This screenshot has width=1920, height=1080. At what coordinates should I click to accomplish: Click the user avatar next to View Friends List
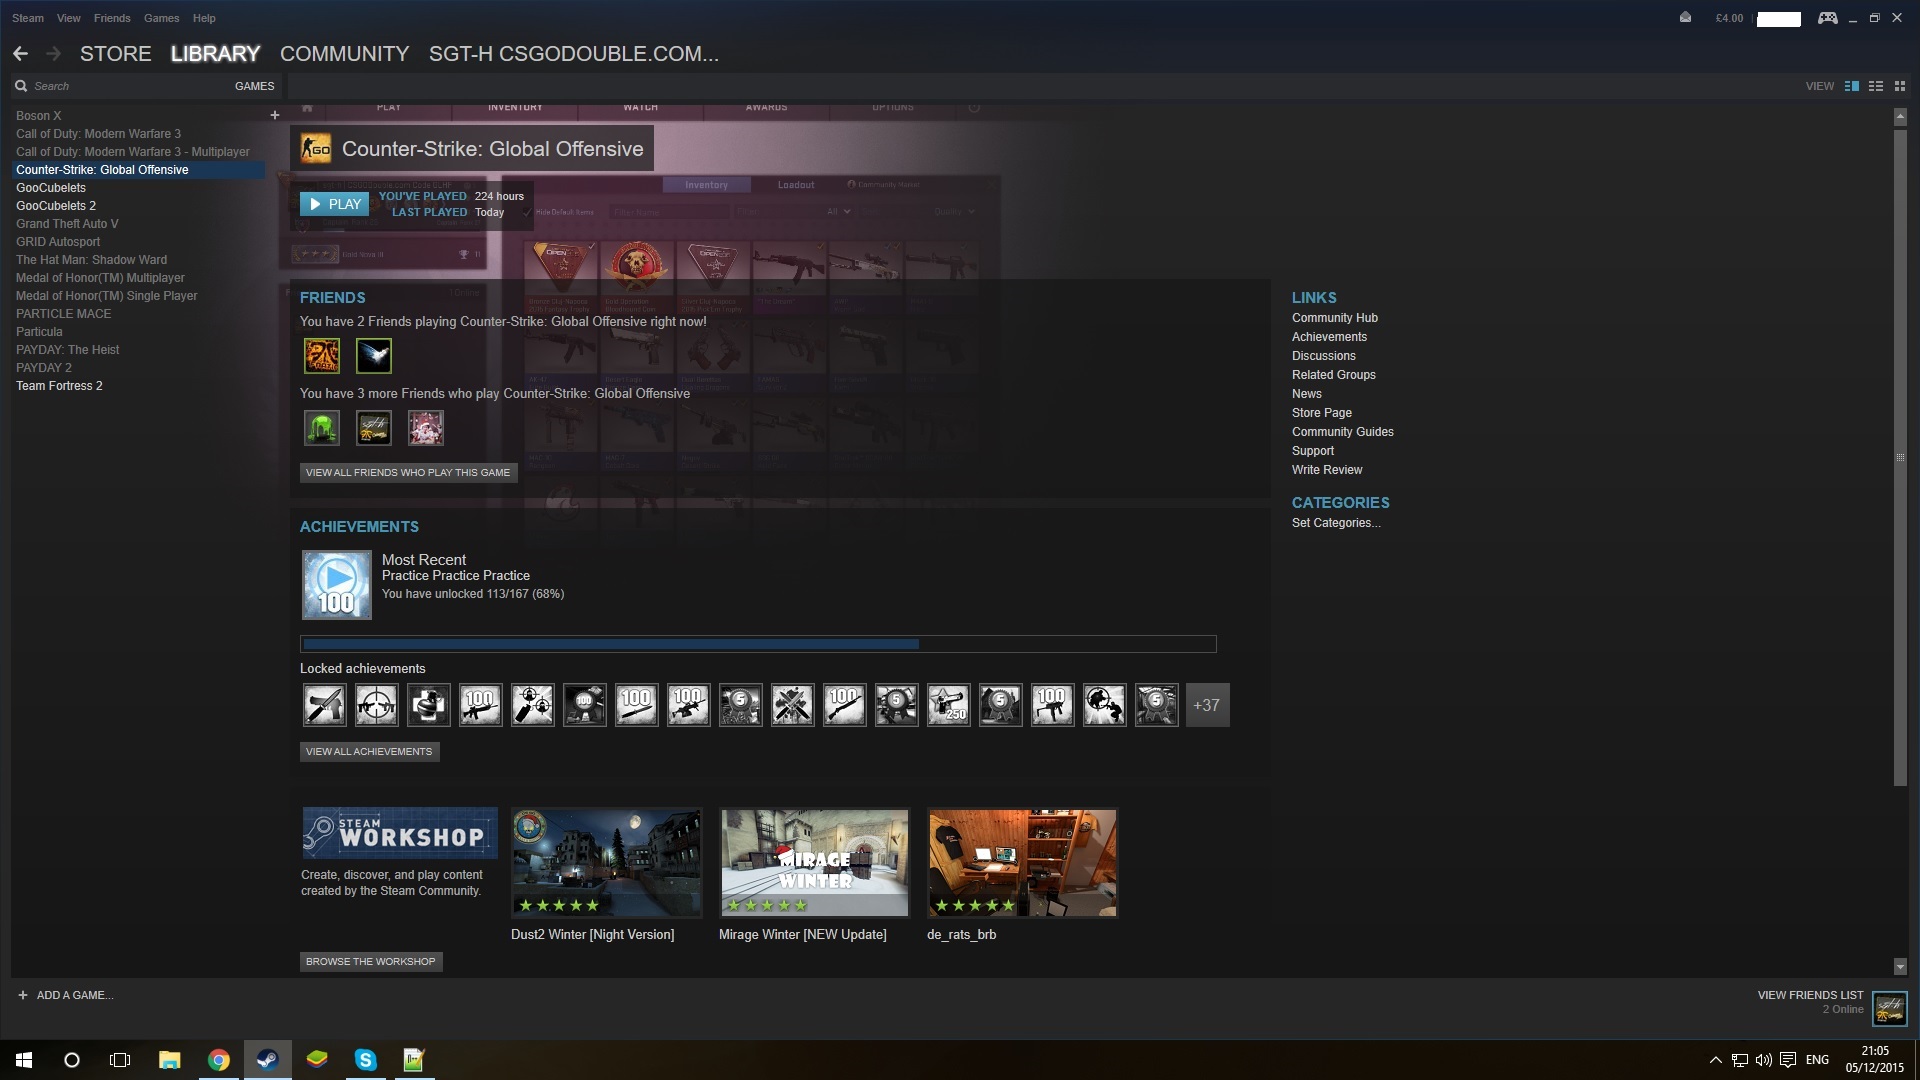(1890, 1008)
